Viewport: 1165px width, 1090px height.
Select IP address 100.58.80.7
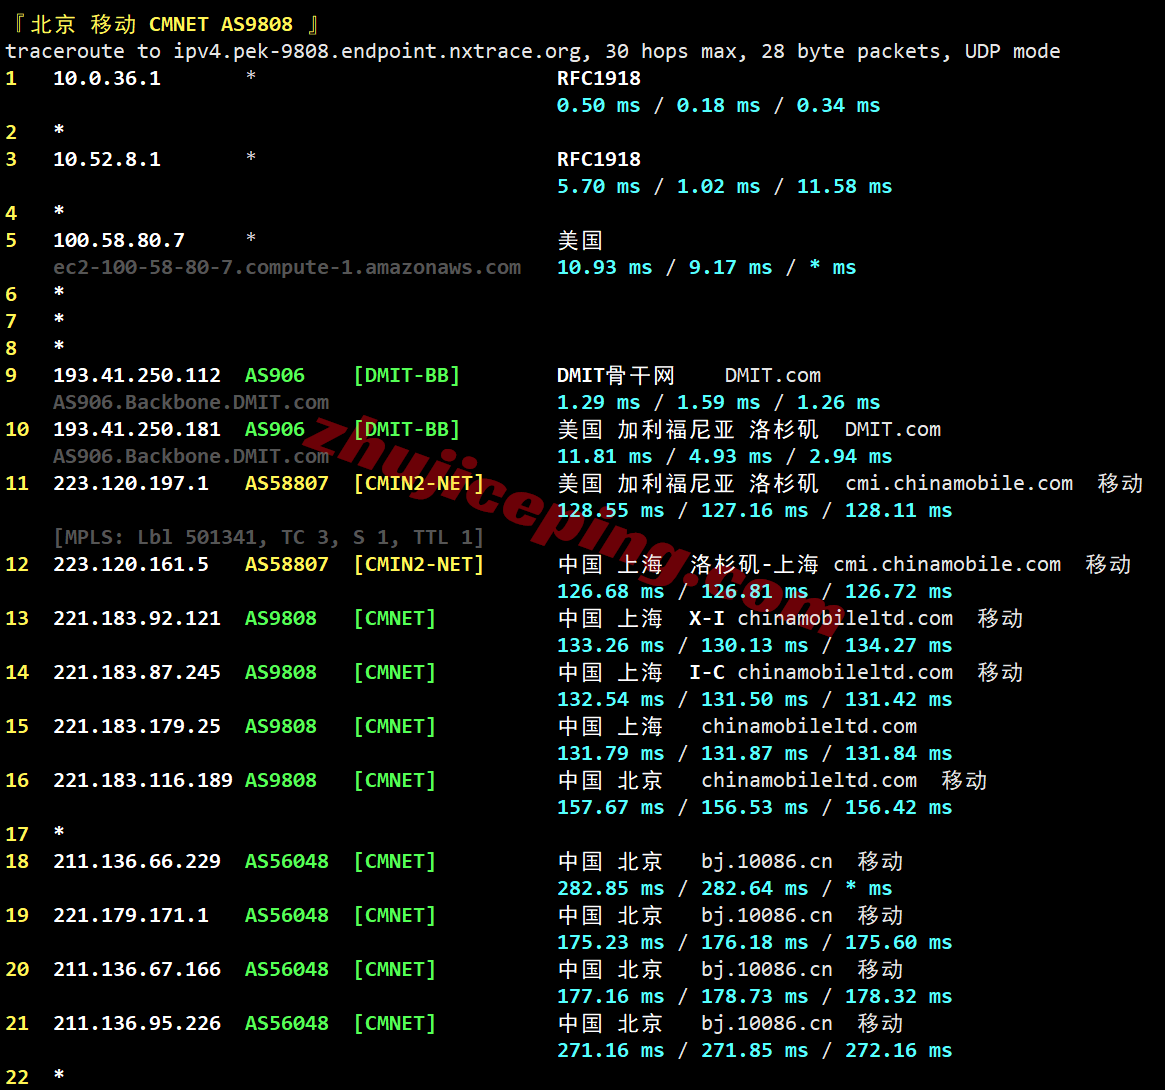119,240
